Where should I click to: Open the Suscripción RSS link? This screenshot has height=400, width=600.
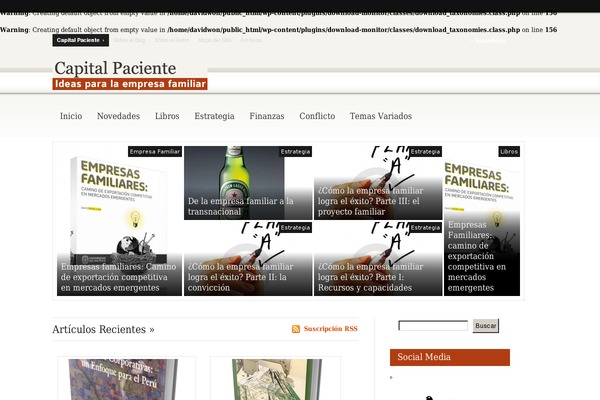(x=331, y=329)
